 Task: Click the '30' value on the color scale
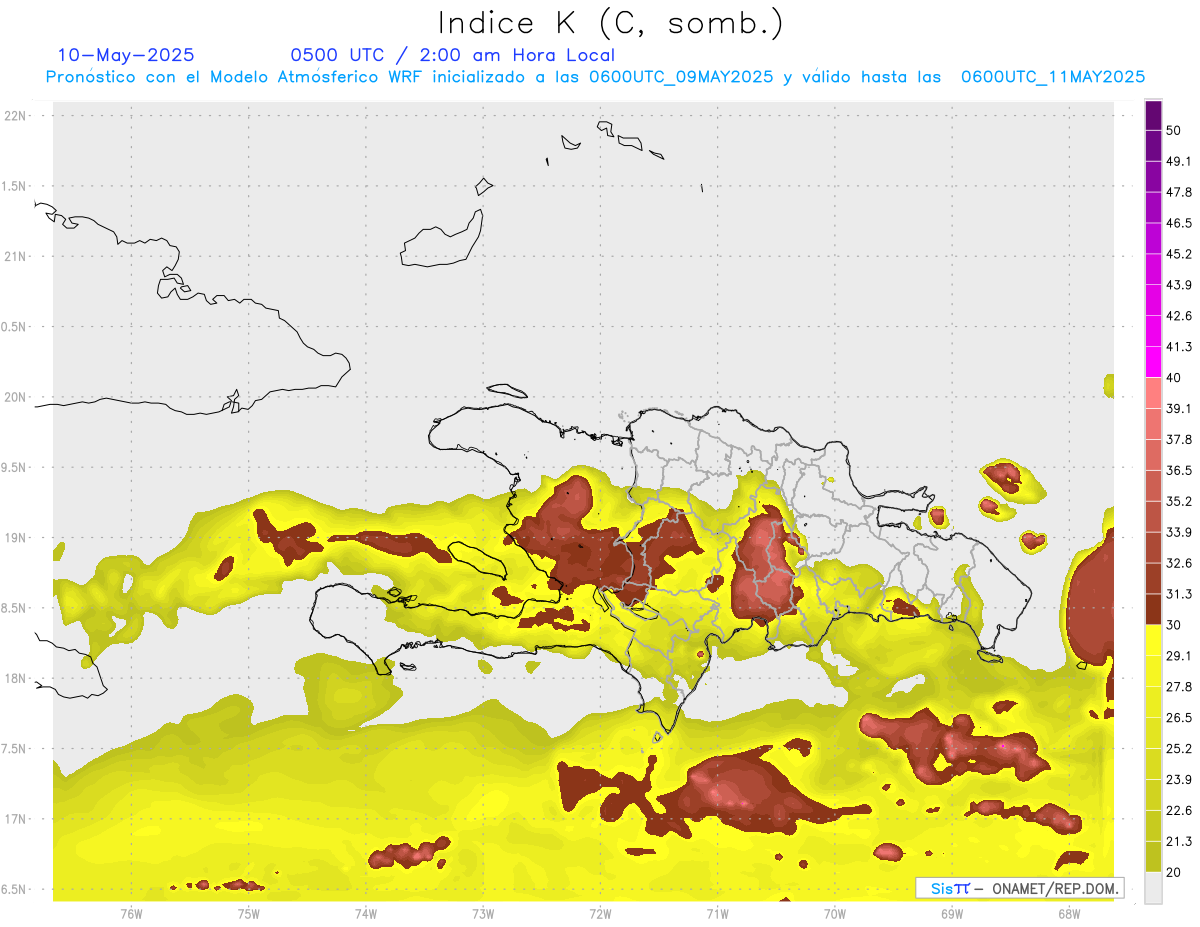coord(1175,625)
